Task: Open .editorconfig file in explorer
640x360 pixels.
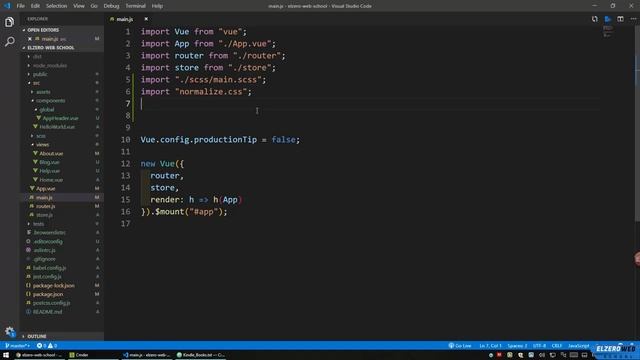Action: point(48,242)
